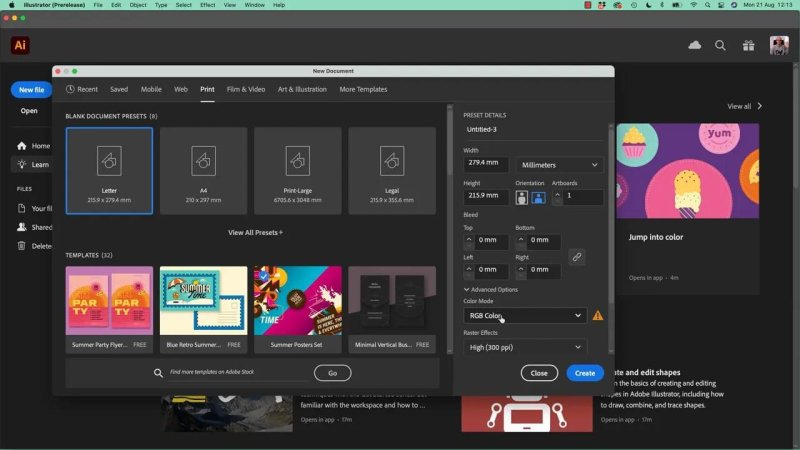Switch to the Art & Illustration tab
Viewport: 800px width, 450px height.
point(302,89)
